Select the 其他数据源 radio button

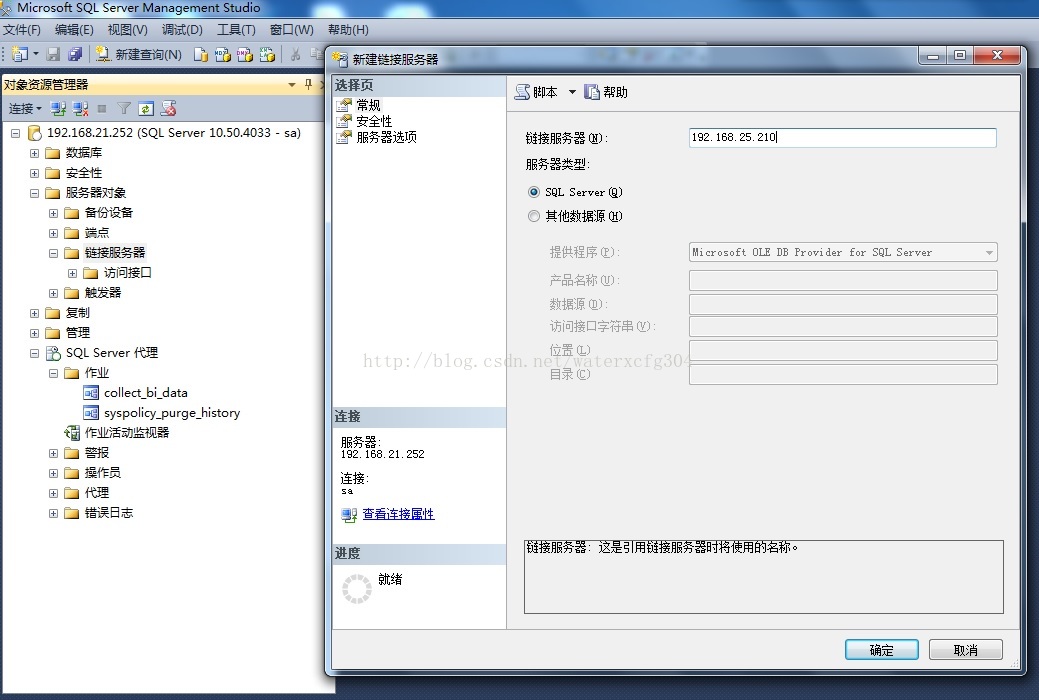pyautogui.click(x=533, y=216)
